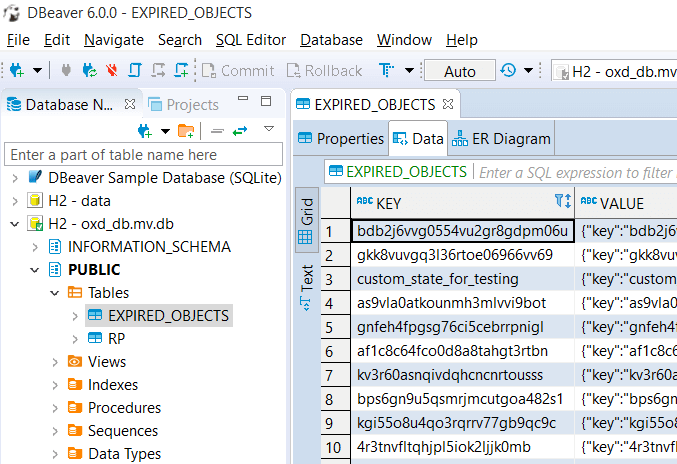Select the Indexes folder
677x464 pixels.
[x=103, y=385]
